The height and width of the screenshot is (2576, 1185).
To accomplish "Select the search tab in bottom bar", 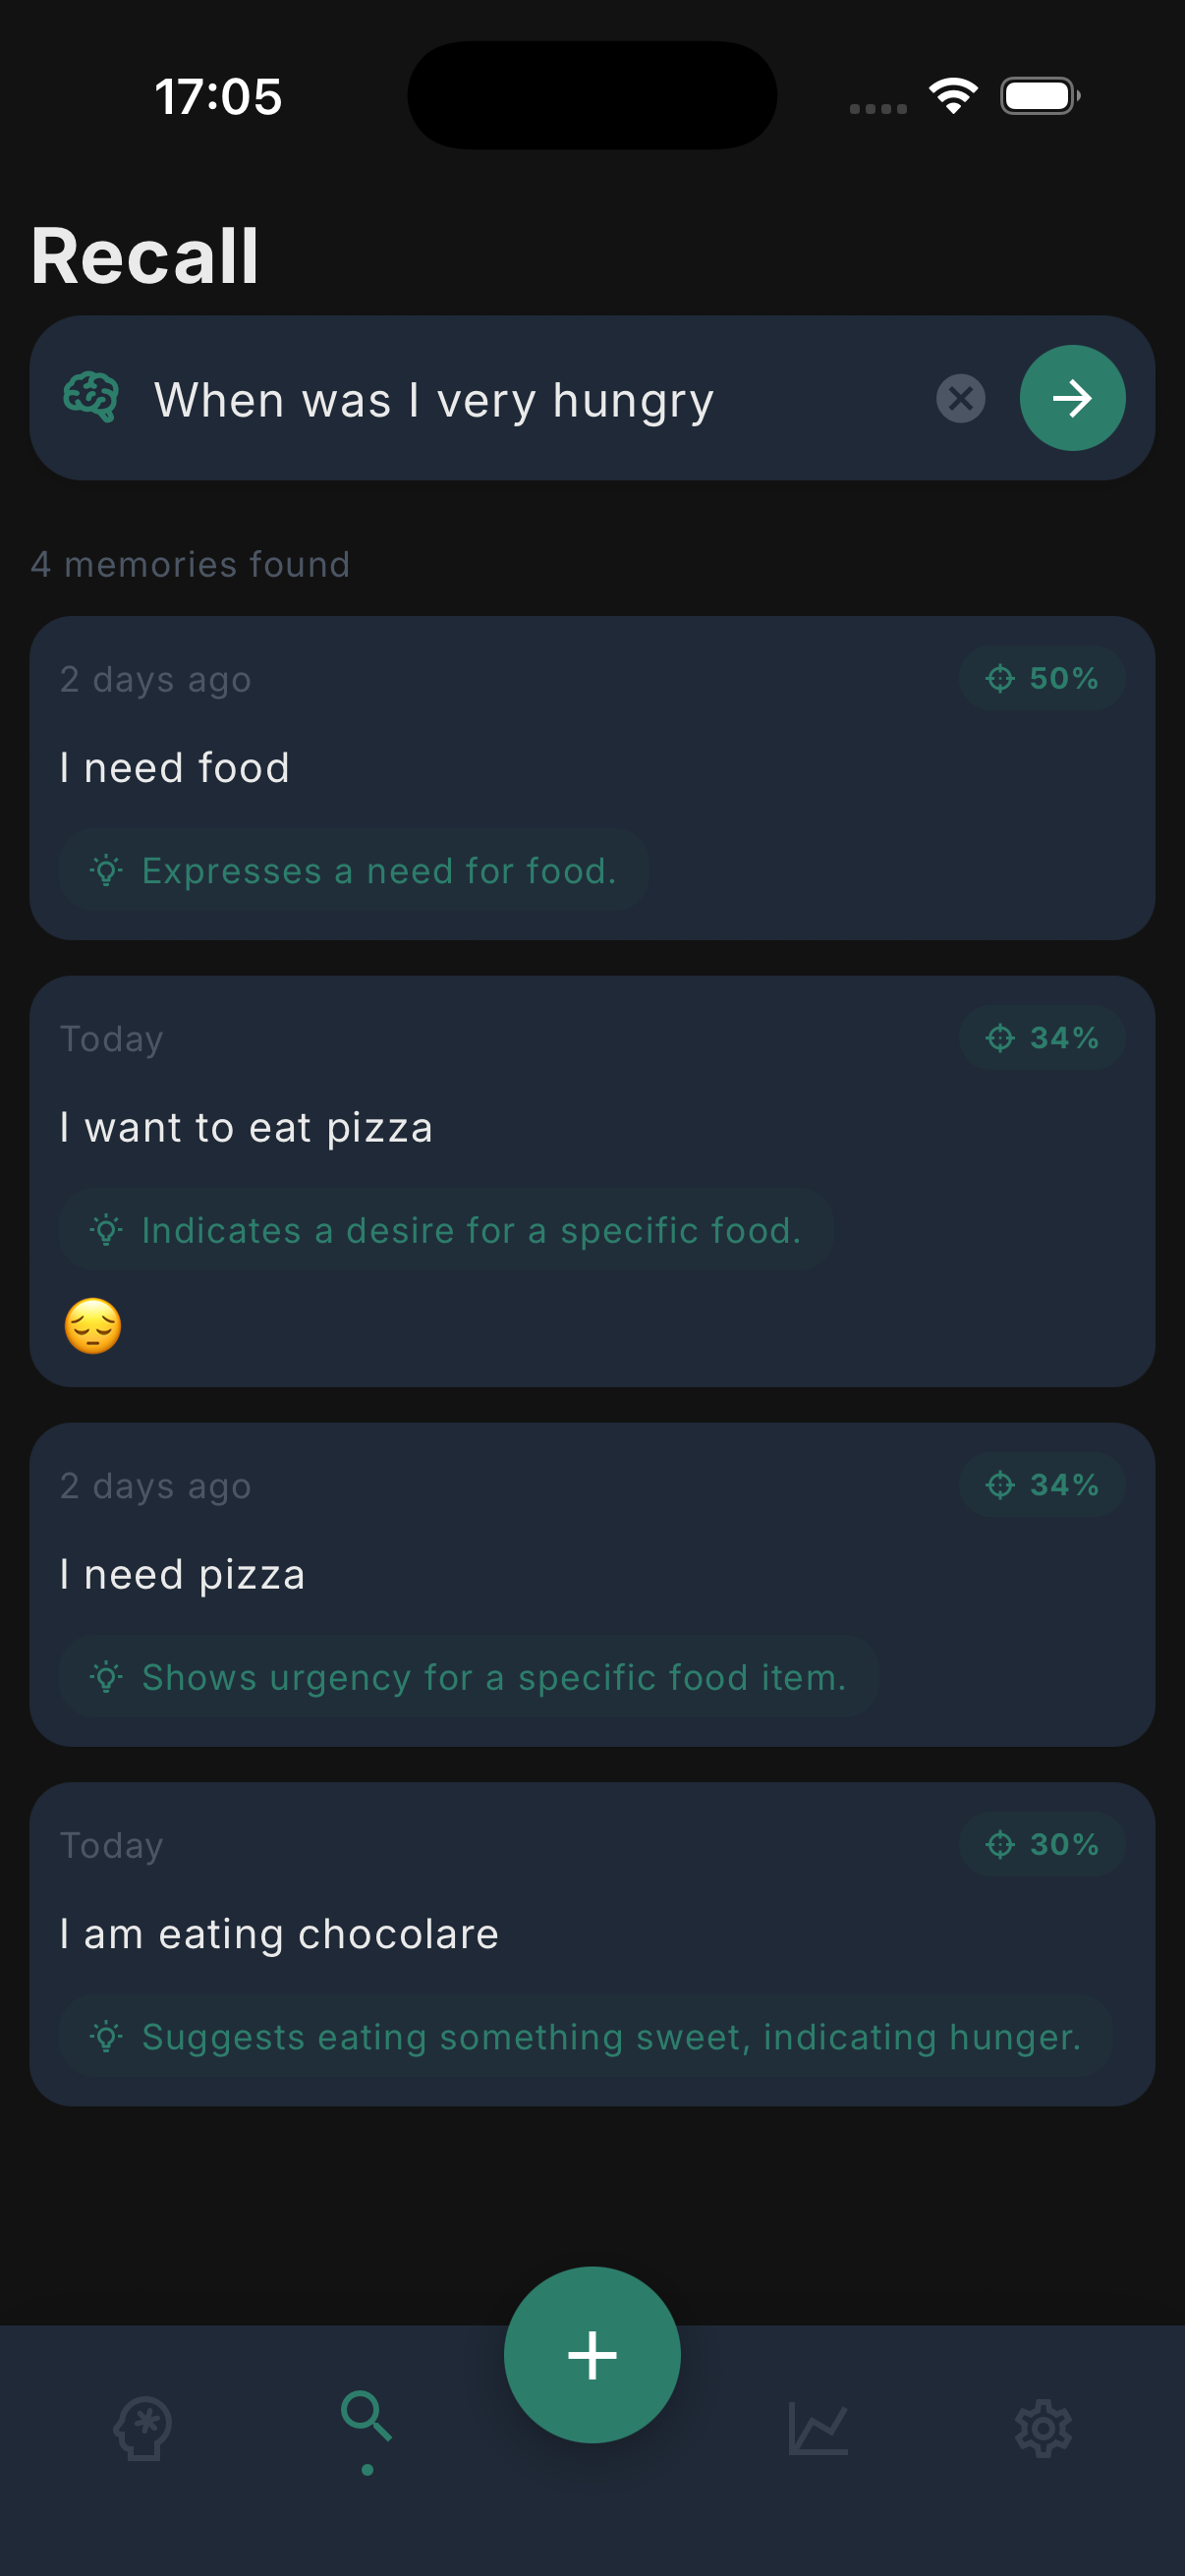I will point(367,2419).
